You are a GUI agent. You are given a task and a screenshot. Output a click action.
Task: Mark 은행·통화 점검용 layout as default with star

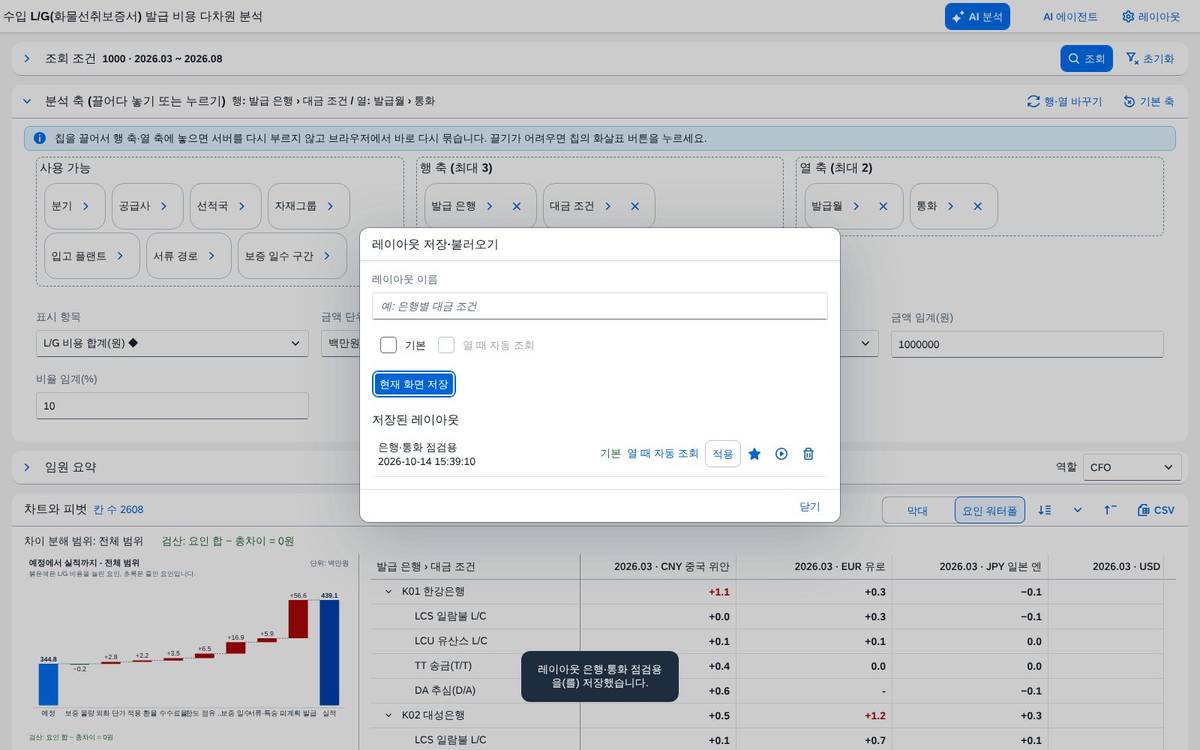coord(755,454)
